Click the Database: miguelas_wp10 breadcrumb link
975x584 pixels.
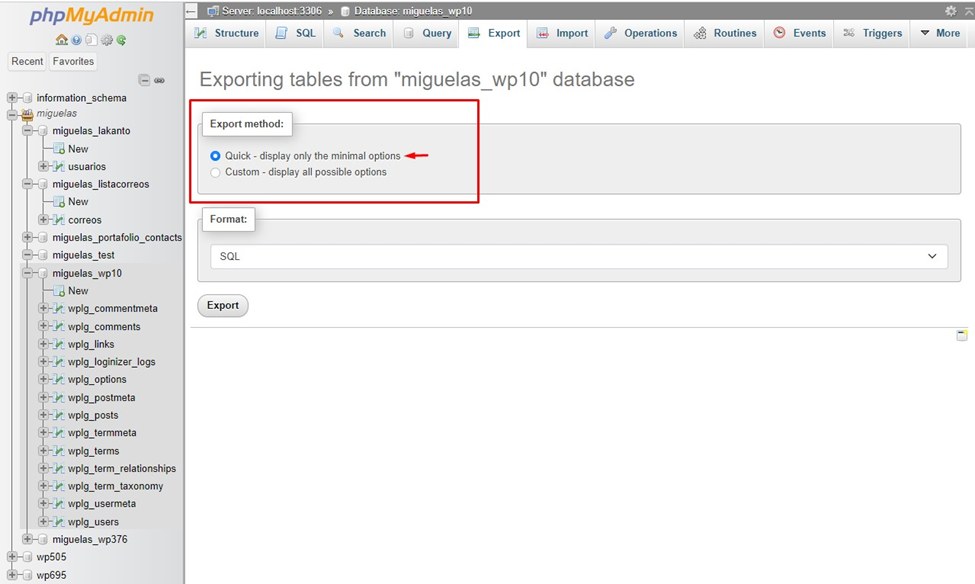click(413, 11)
